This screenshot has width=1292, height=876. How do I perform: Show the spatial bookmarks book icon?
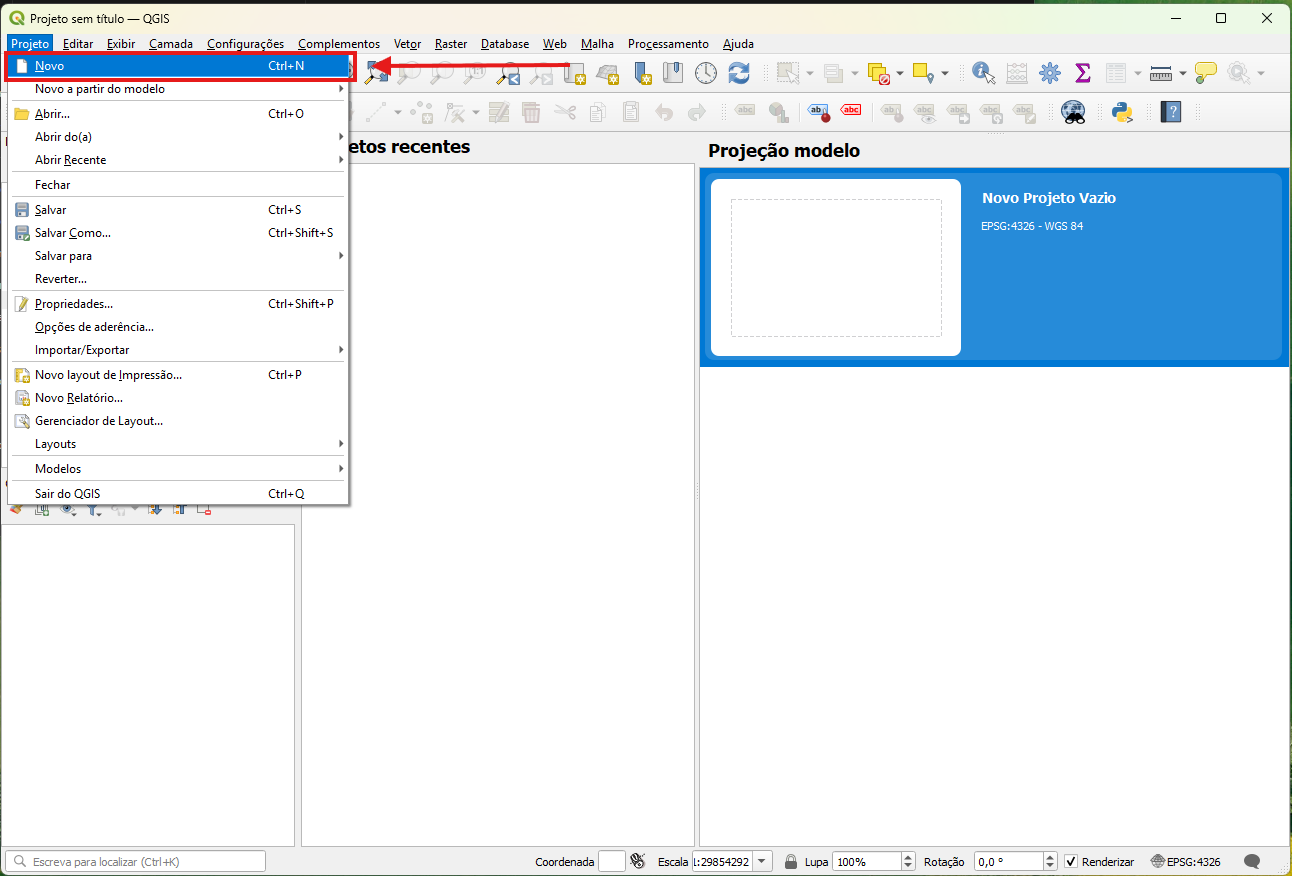[673, 72]
